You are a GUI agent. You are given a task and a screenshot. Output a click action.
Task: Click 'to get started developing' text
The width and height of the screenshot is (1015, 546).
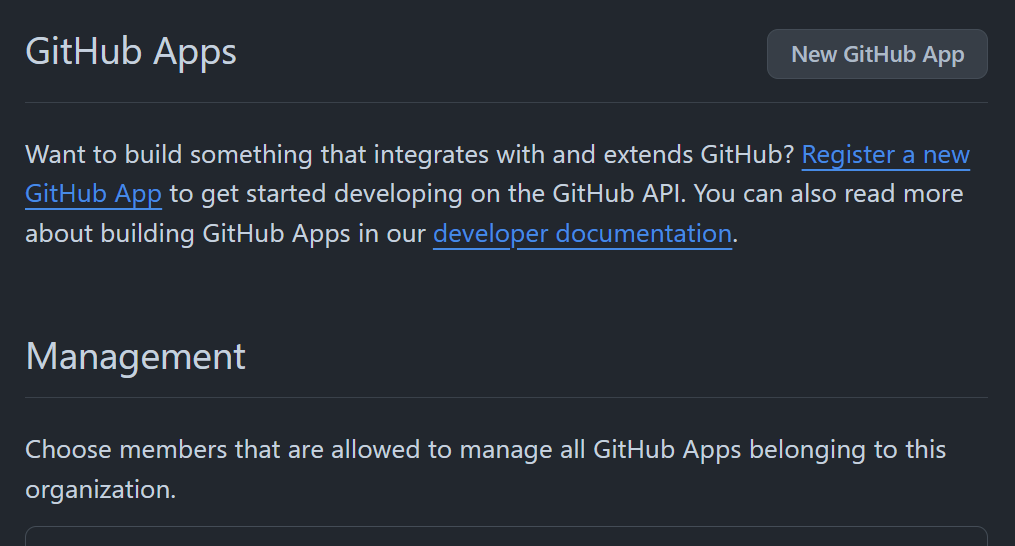316,194
